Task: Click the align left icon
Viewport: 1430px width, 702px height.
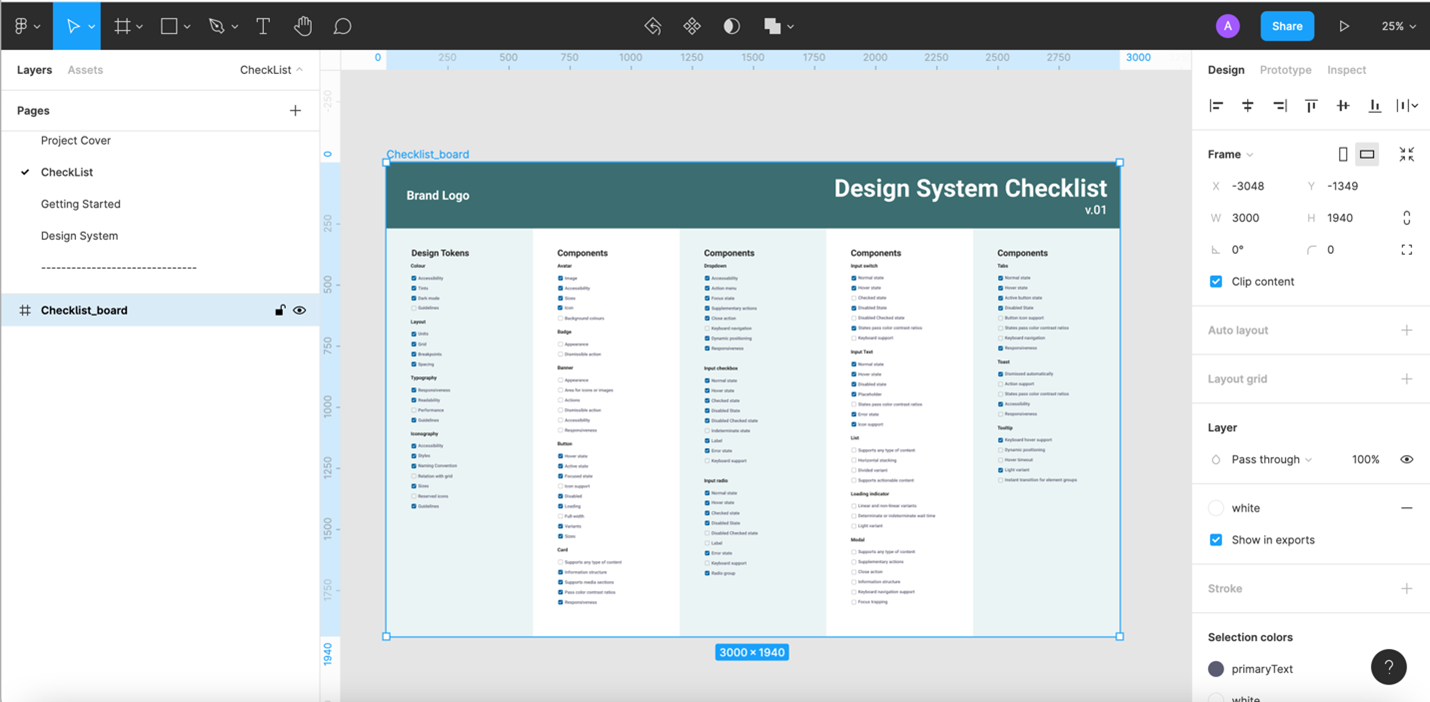Action: 1216,106
